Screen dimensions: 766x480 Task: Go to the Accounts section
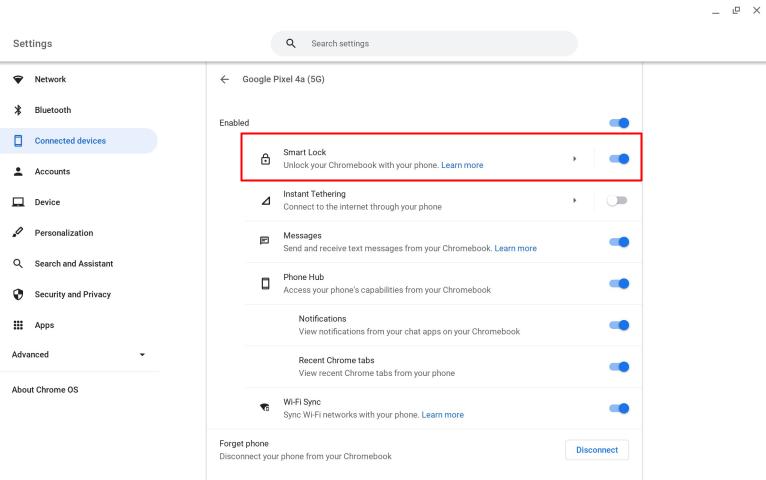pos(78,171)
